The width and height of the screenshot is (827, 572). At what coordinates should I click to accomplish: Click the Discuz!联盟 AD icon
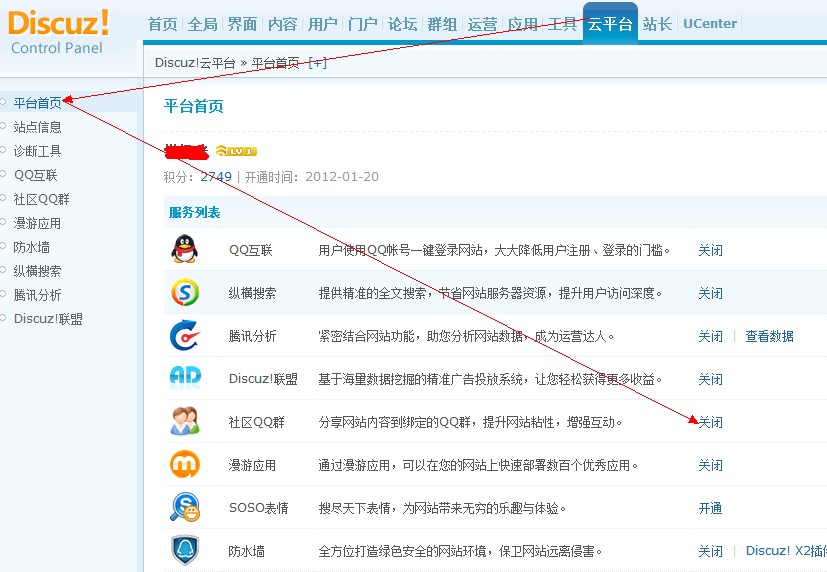pyautogui.click(x=185, y=377)
